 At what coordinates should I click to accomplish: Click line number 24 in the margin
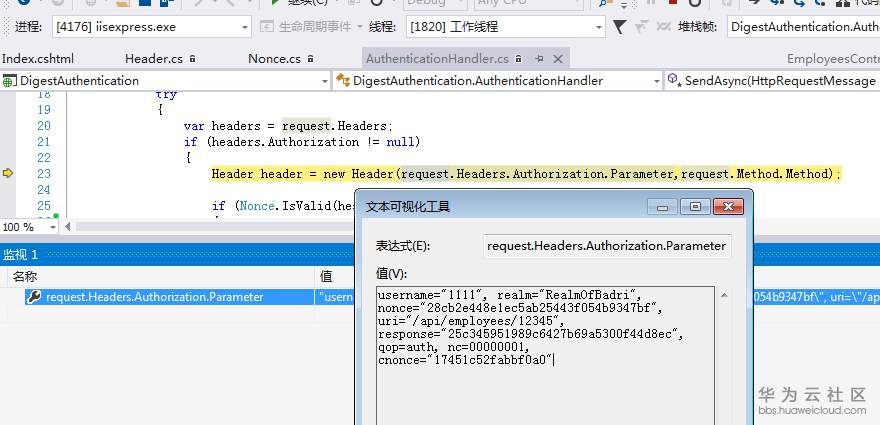44,190
